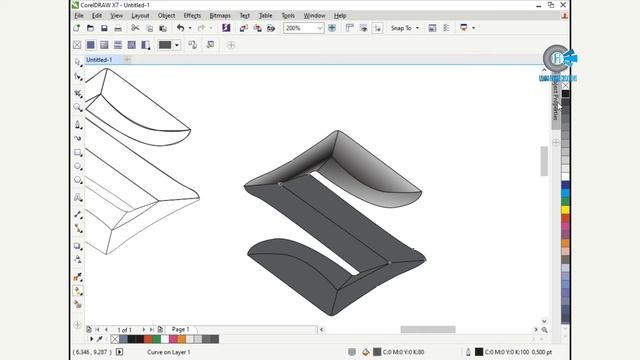Choose the No fill type
Viewport: 640px width, 360px height.
(77, 45)
